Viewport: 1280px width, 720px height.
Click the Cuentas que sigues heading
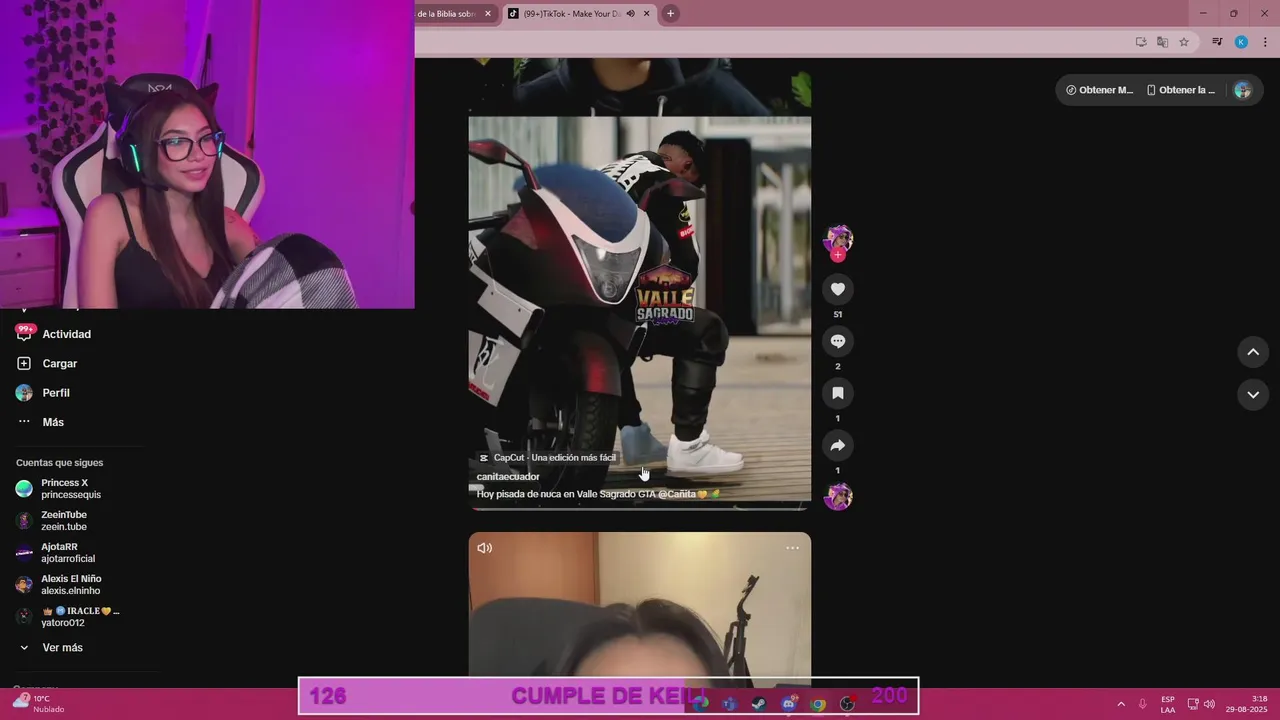tap(59, 463)
